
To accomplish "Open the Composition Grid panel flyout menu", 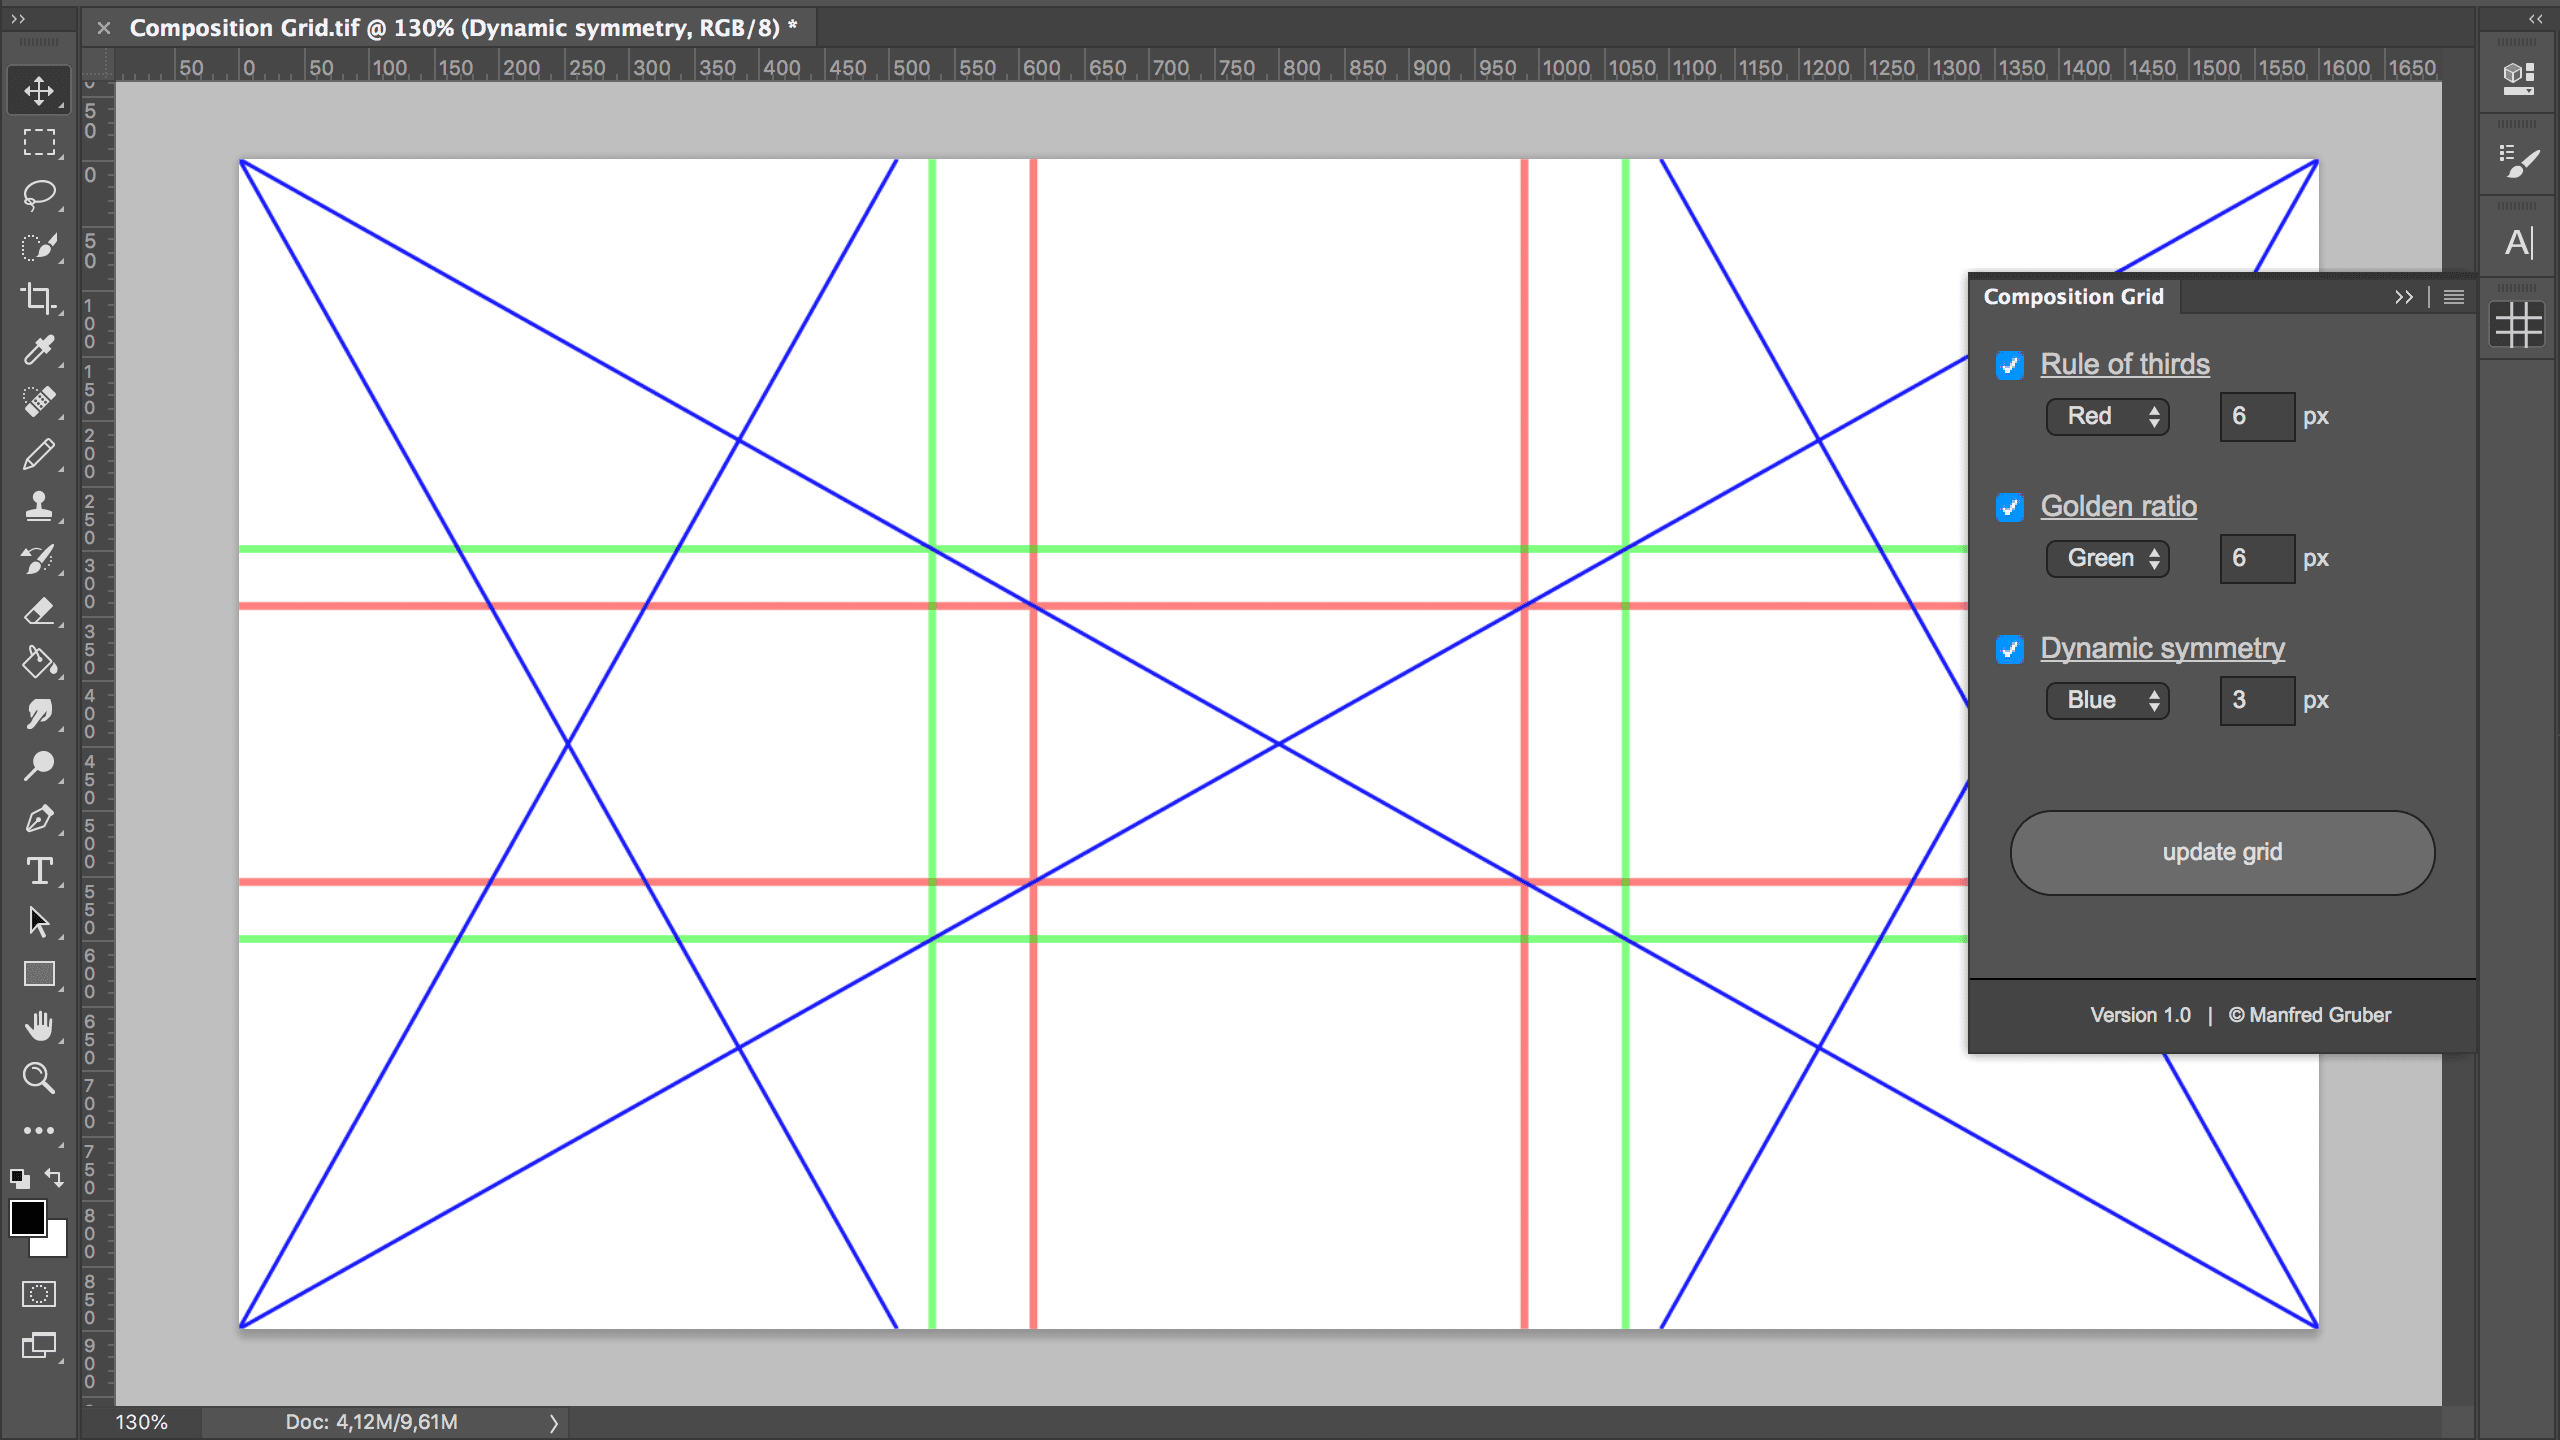I will click(x=2453, y=297).
